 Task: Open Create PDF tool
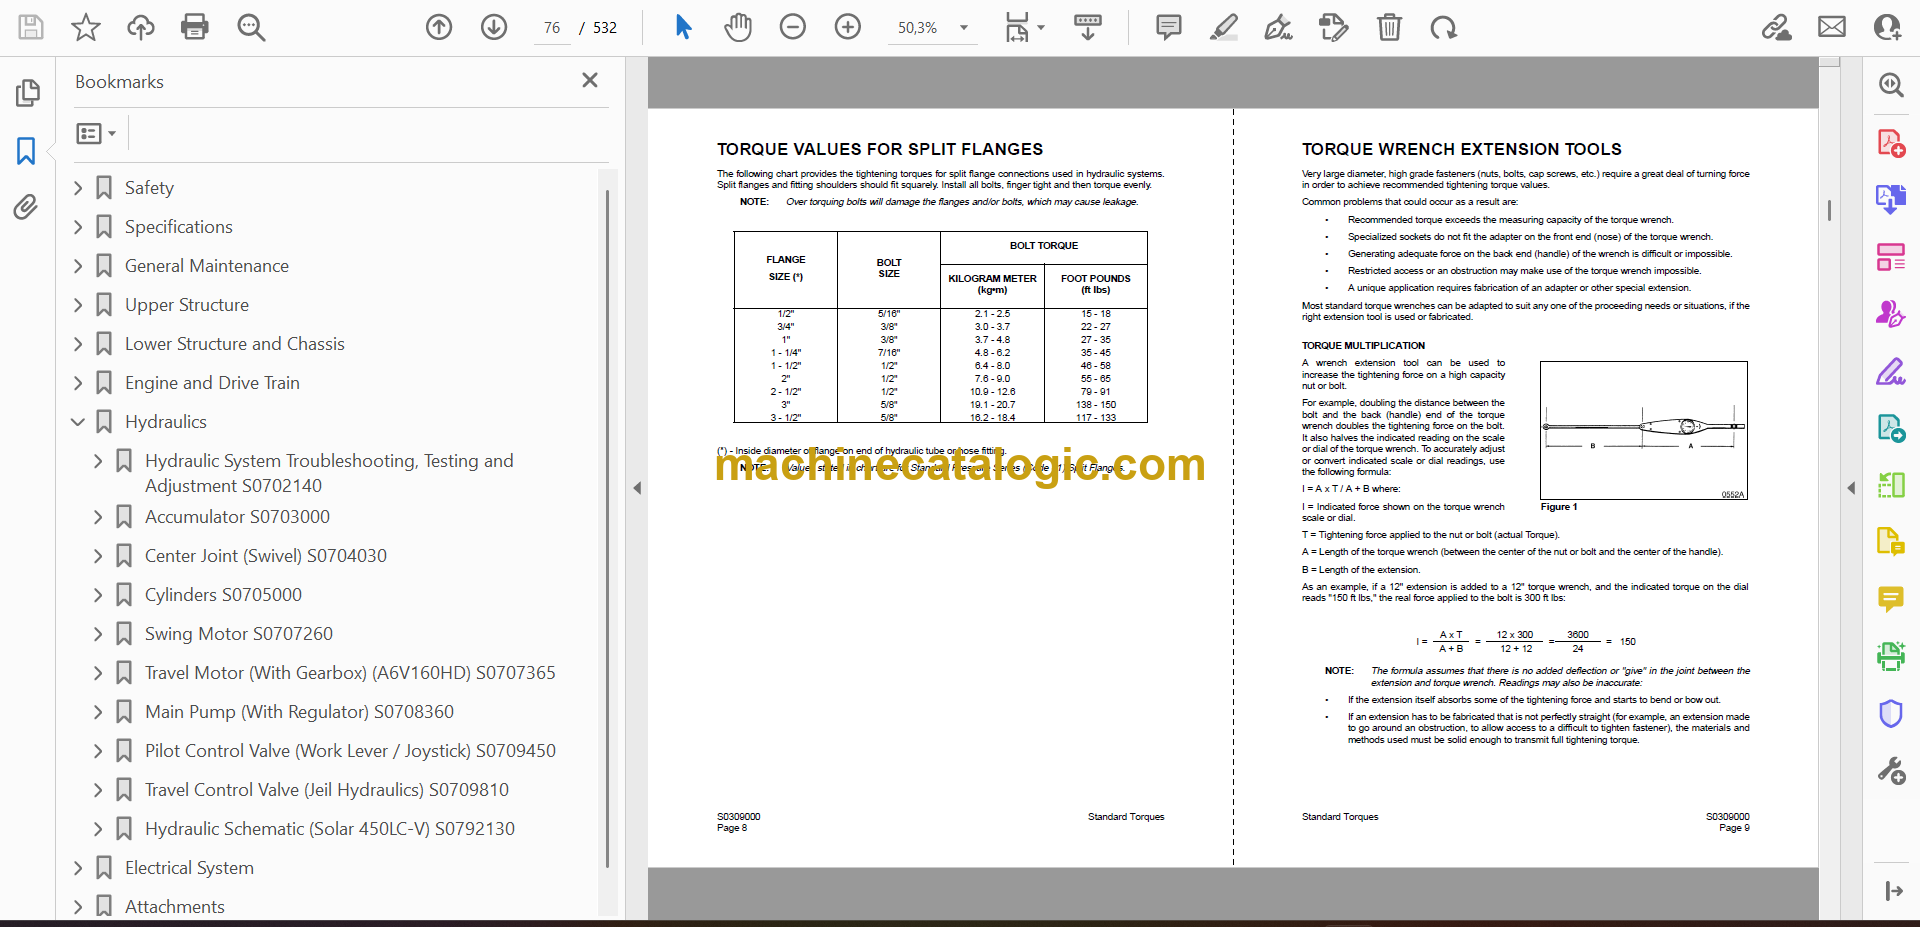point(1890,143)
